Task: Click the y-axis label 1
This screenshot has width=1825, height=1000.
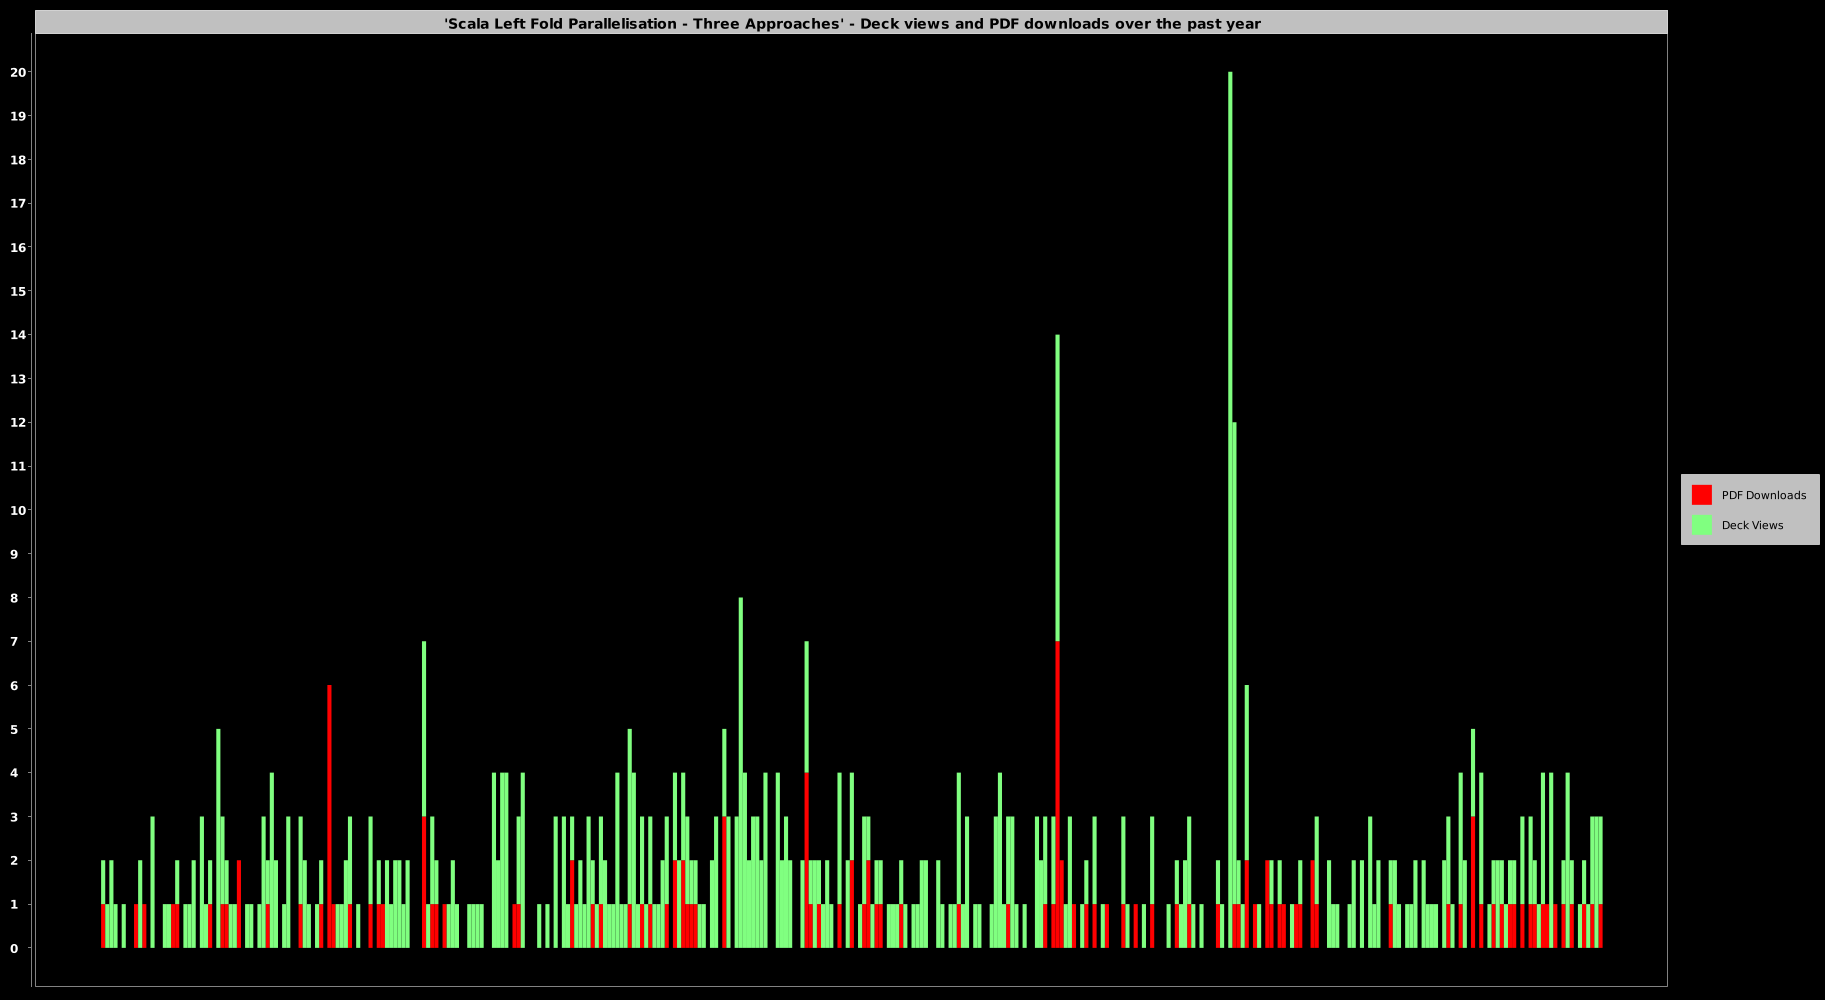Action: tap(14, 905)
